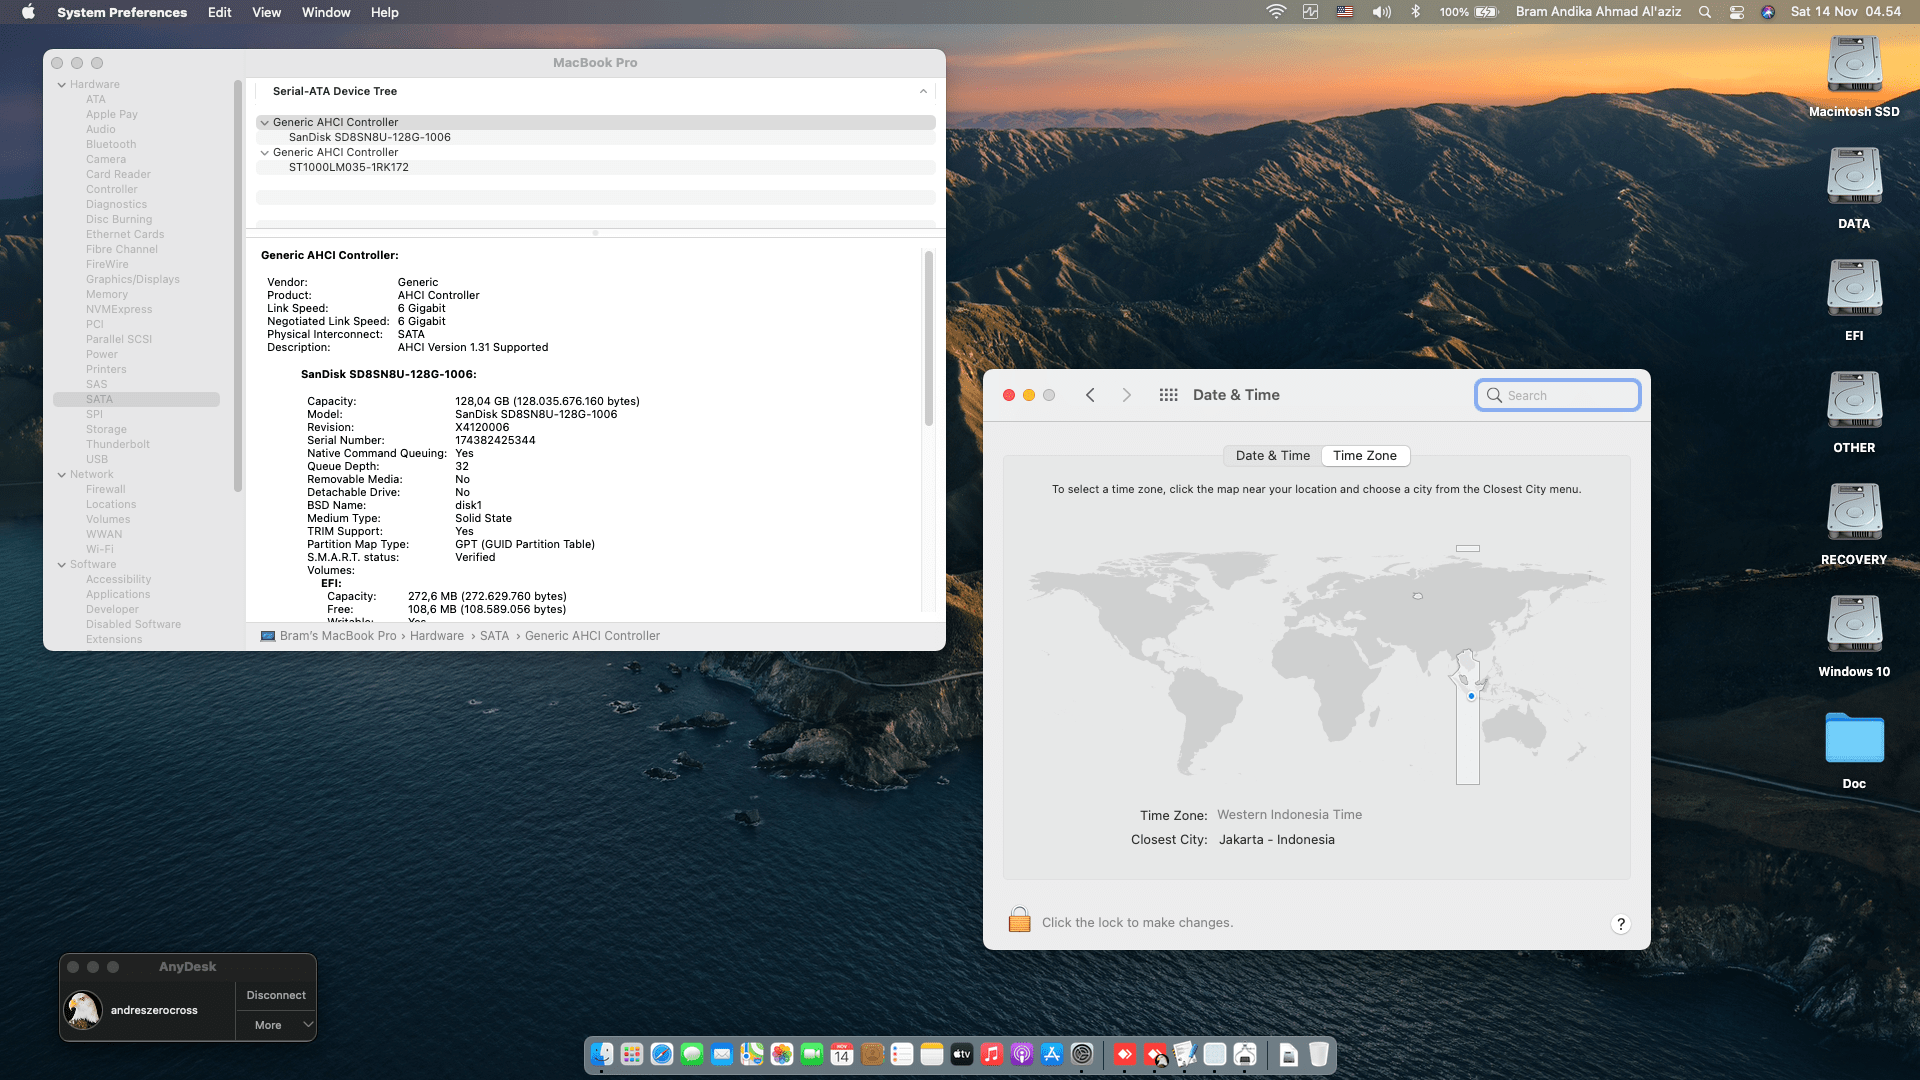Viewport: 1920px width, 1080px height.
Task: Open Control Center in menu bar
Action: (x=1736, y=12)
